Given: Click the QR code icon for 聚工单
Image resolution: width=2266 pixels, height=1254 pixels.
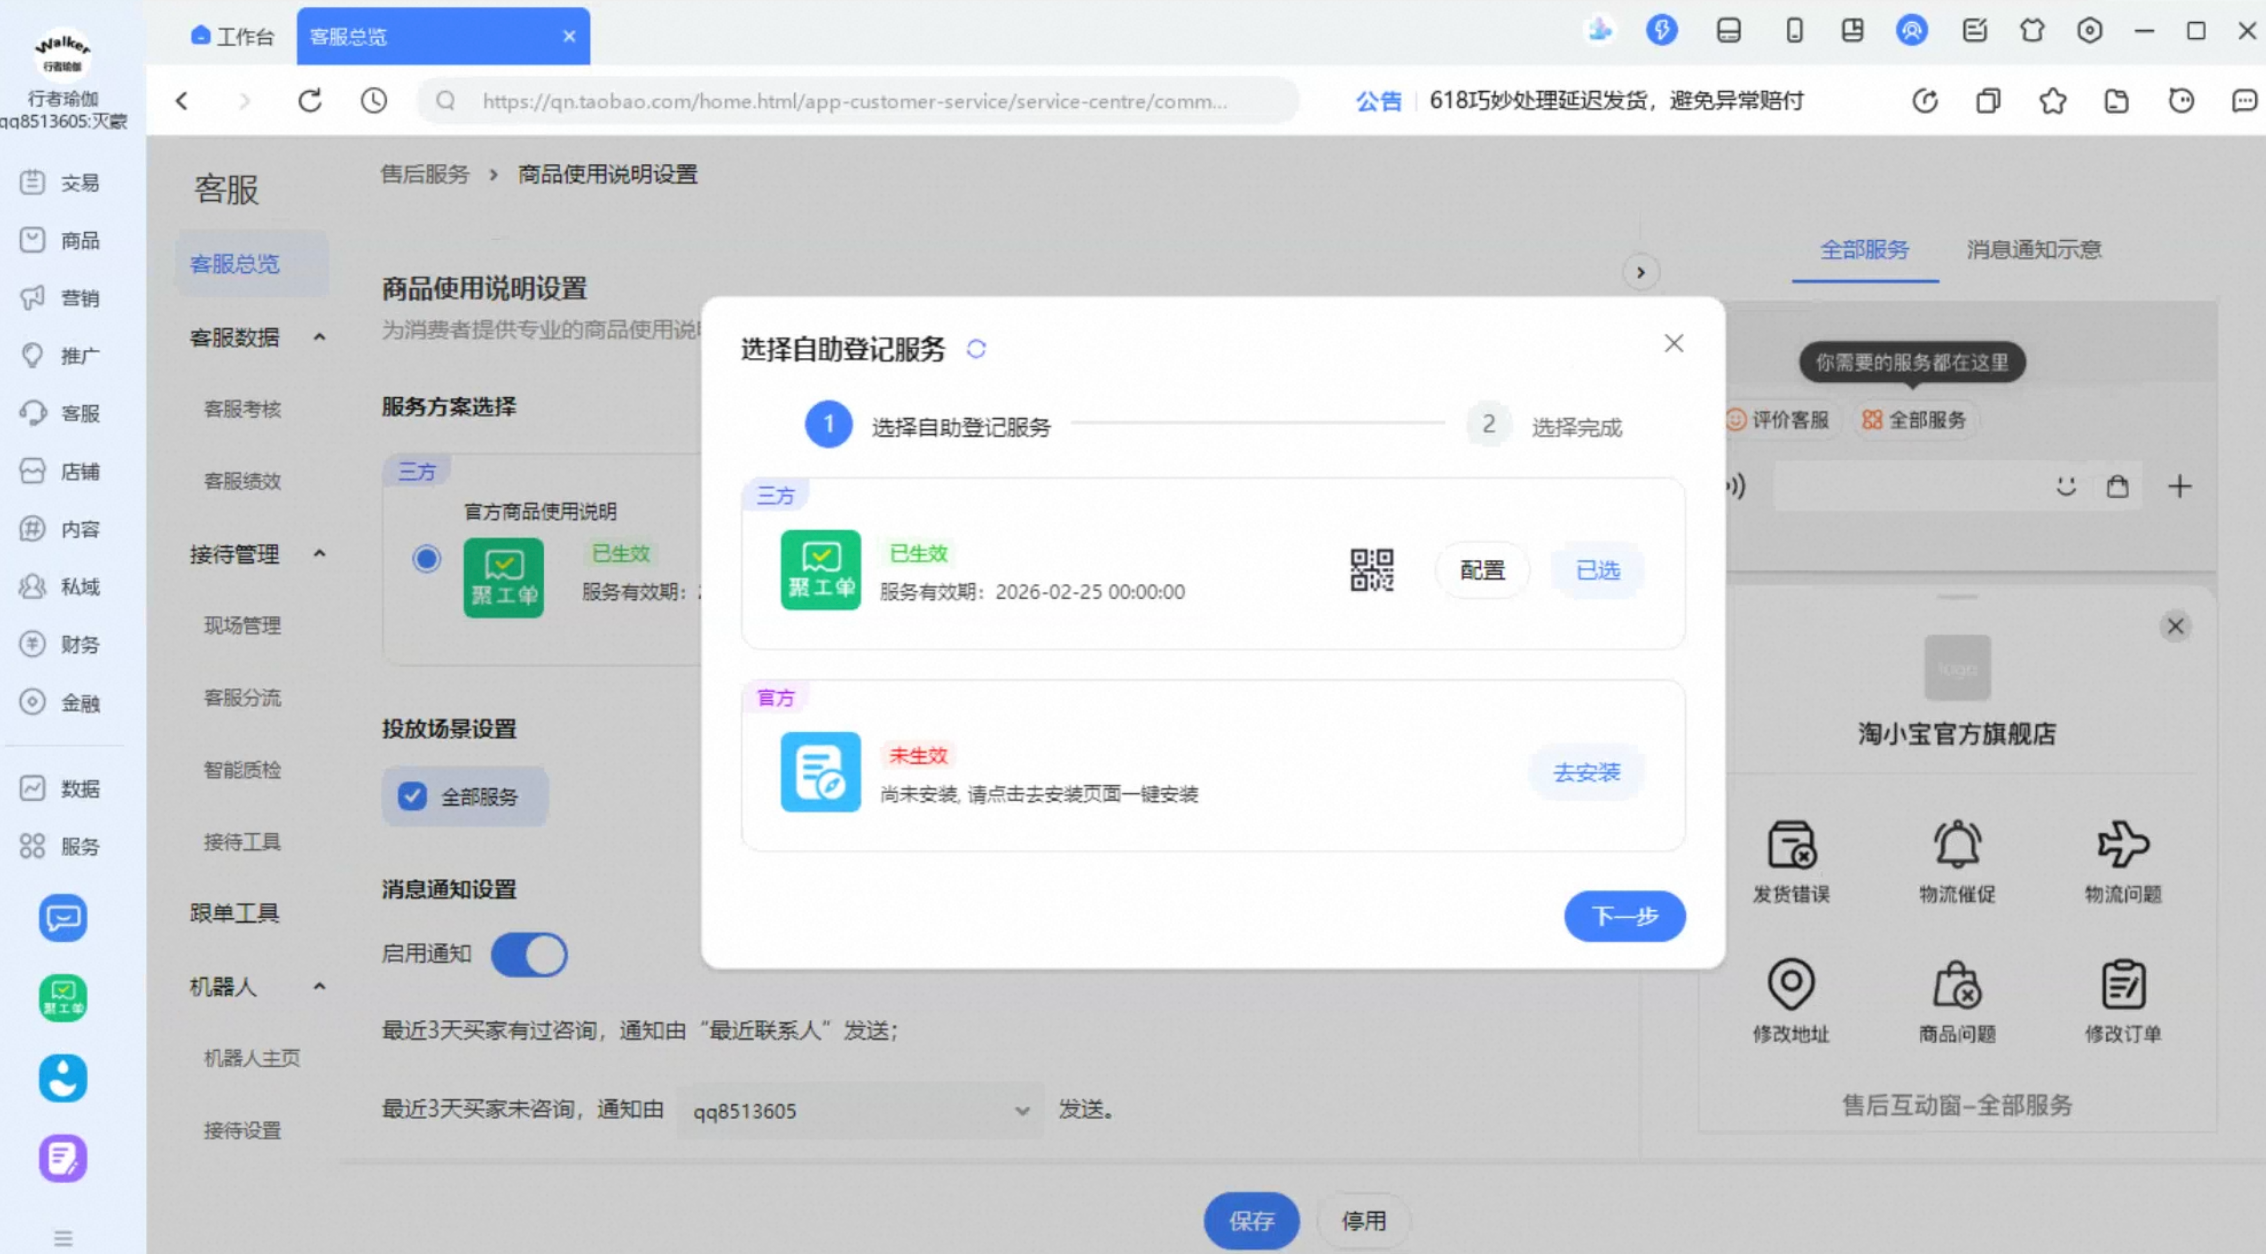Looking at the screenshot, I should click(1371, 570).
